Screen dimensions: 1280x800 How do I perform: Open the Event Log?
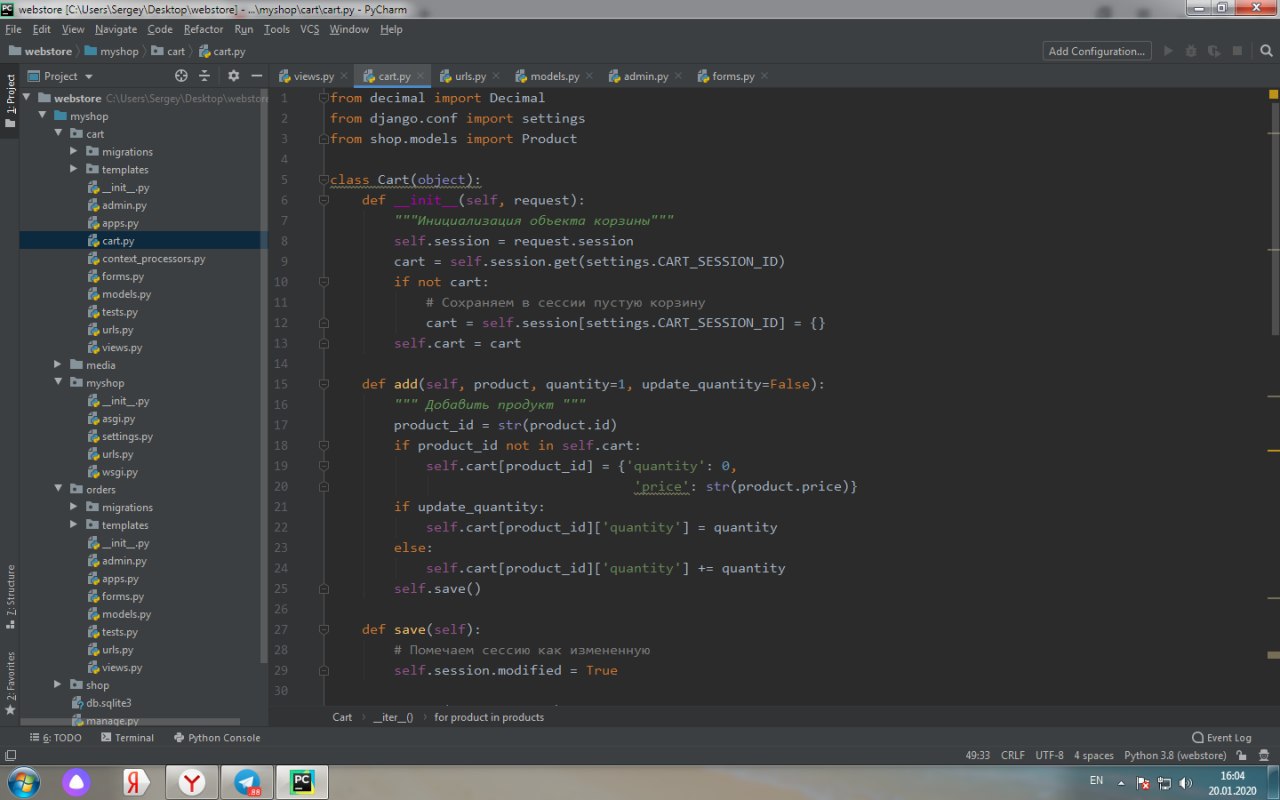tap(1221, 738)
